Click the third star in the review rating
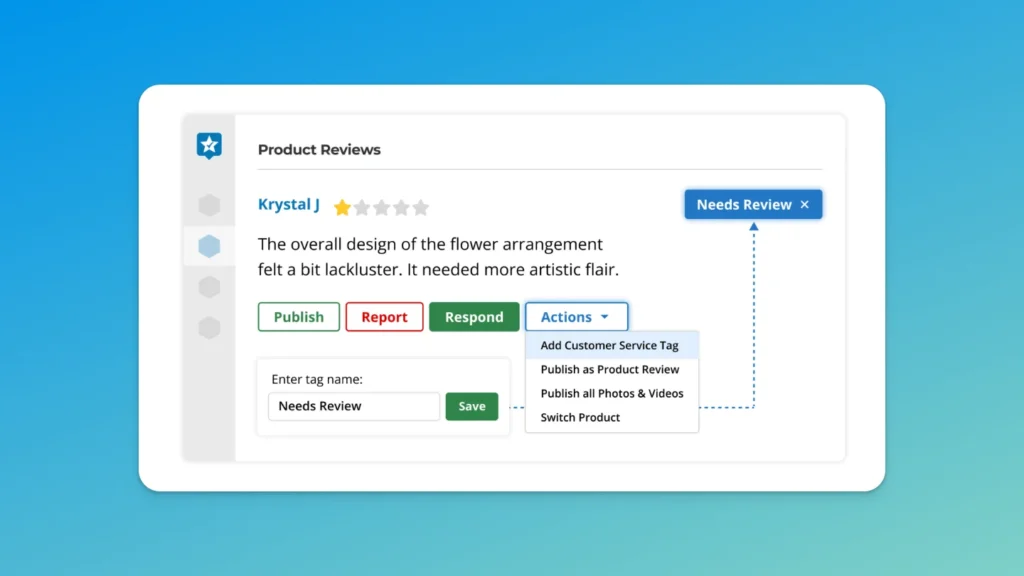The height and width of the screenshot is (576, 1024). [x=381, y=207]
